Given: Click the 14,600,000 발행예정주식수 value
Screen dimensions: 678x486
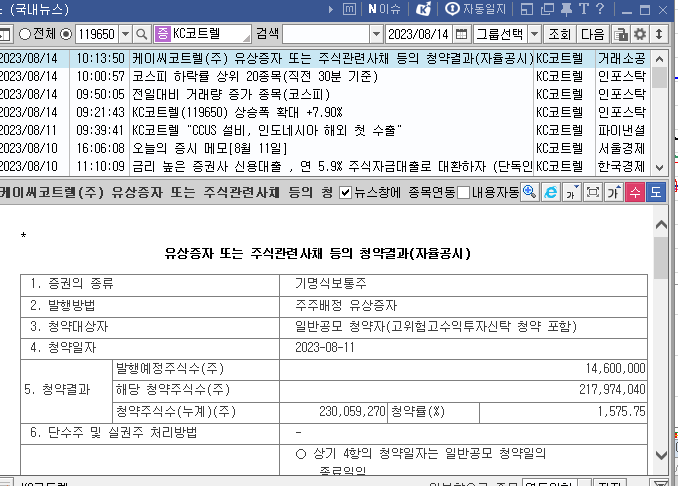Looking at the screenshot, I should coord(615,368).
